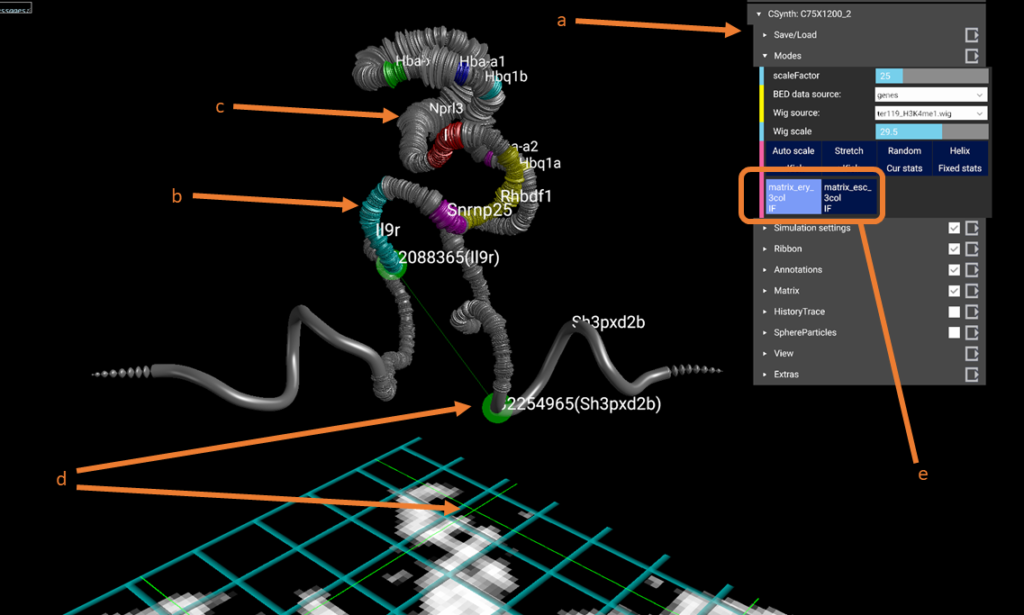Enable the SphereParticles checkbox

point(954,333)
